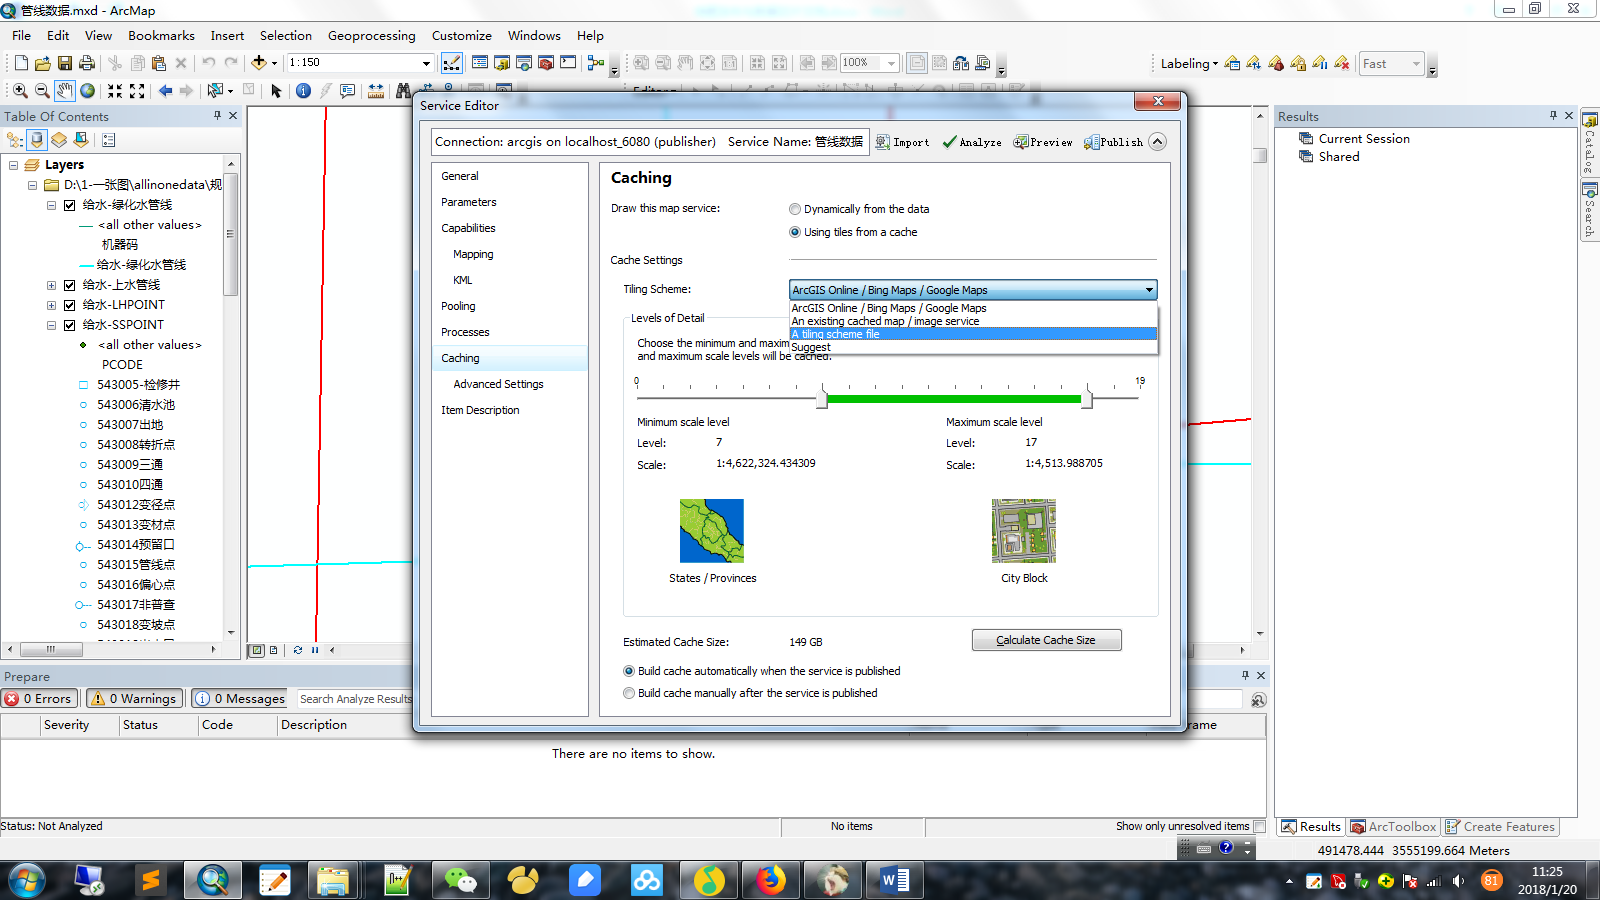This screenshot has height=900, width=1600.
Task: Collapse the 给水-SSPOINT layer
Action: [51, 325]
